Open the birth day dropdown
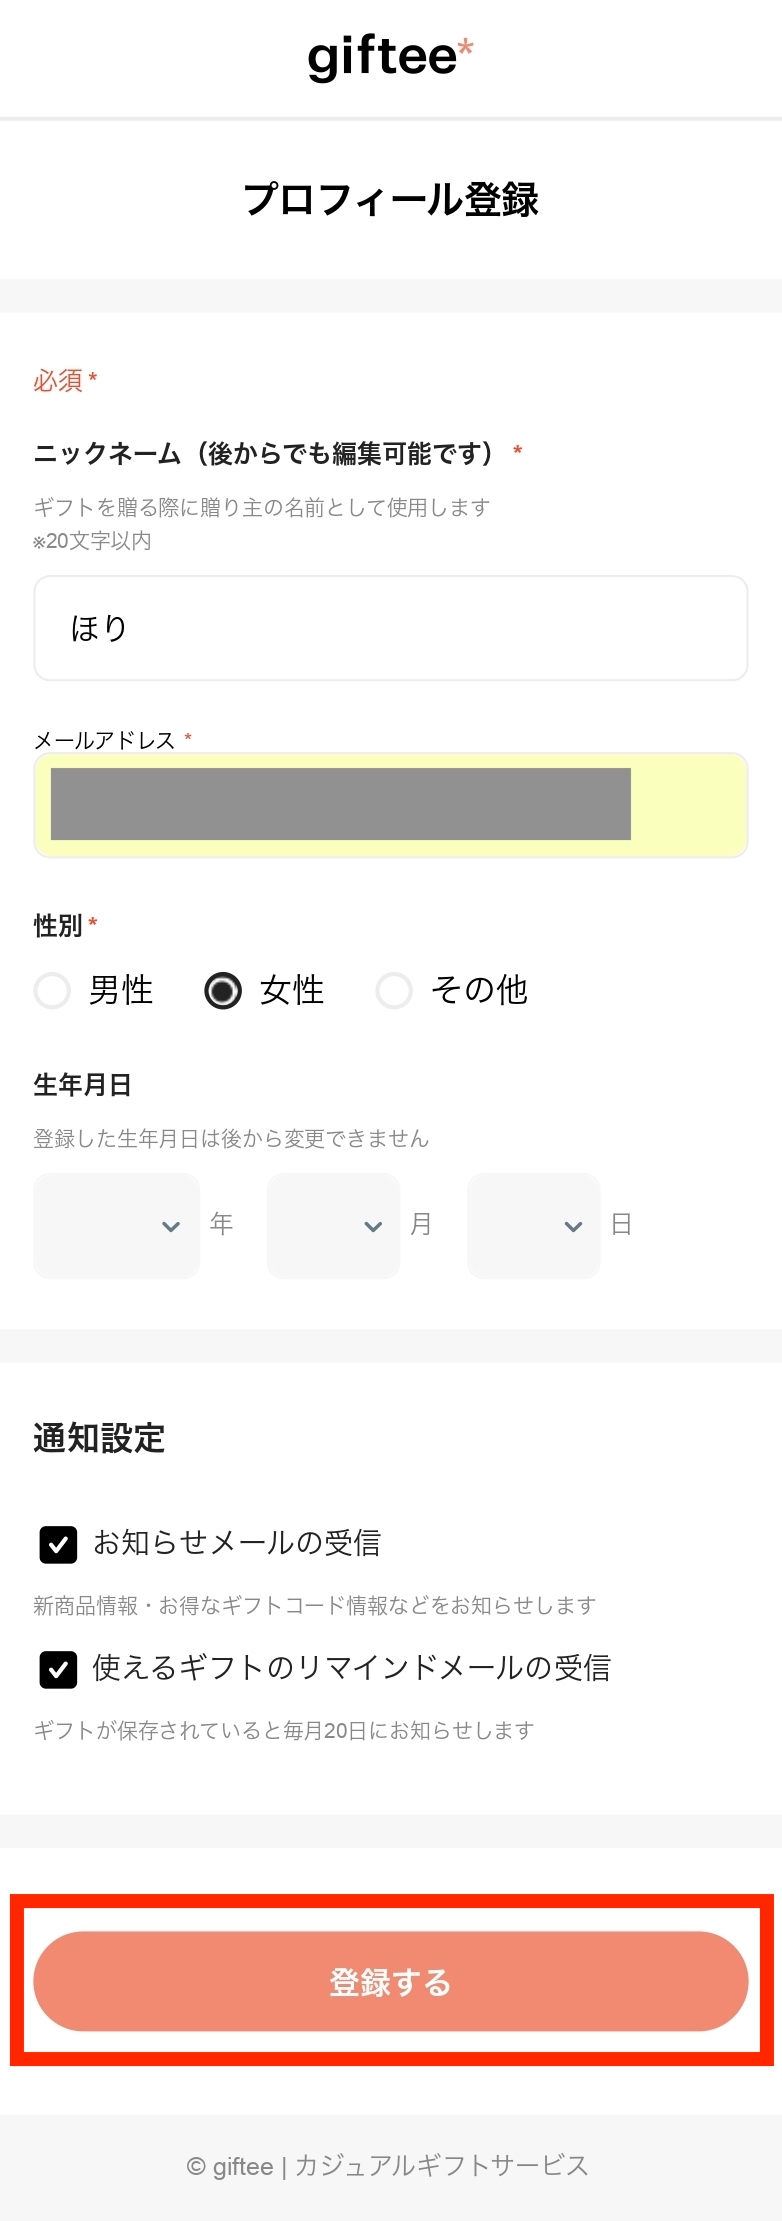 tap(533, 1225)
